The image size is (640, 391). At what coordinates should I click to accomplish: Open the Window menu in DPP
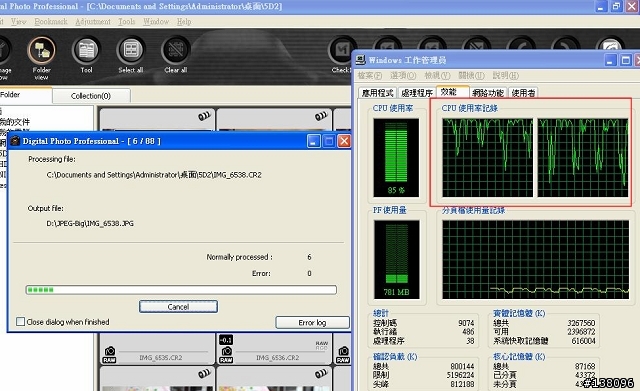(156, 22)
